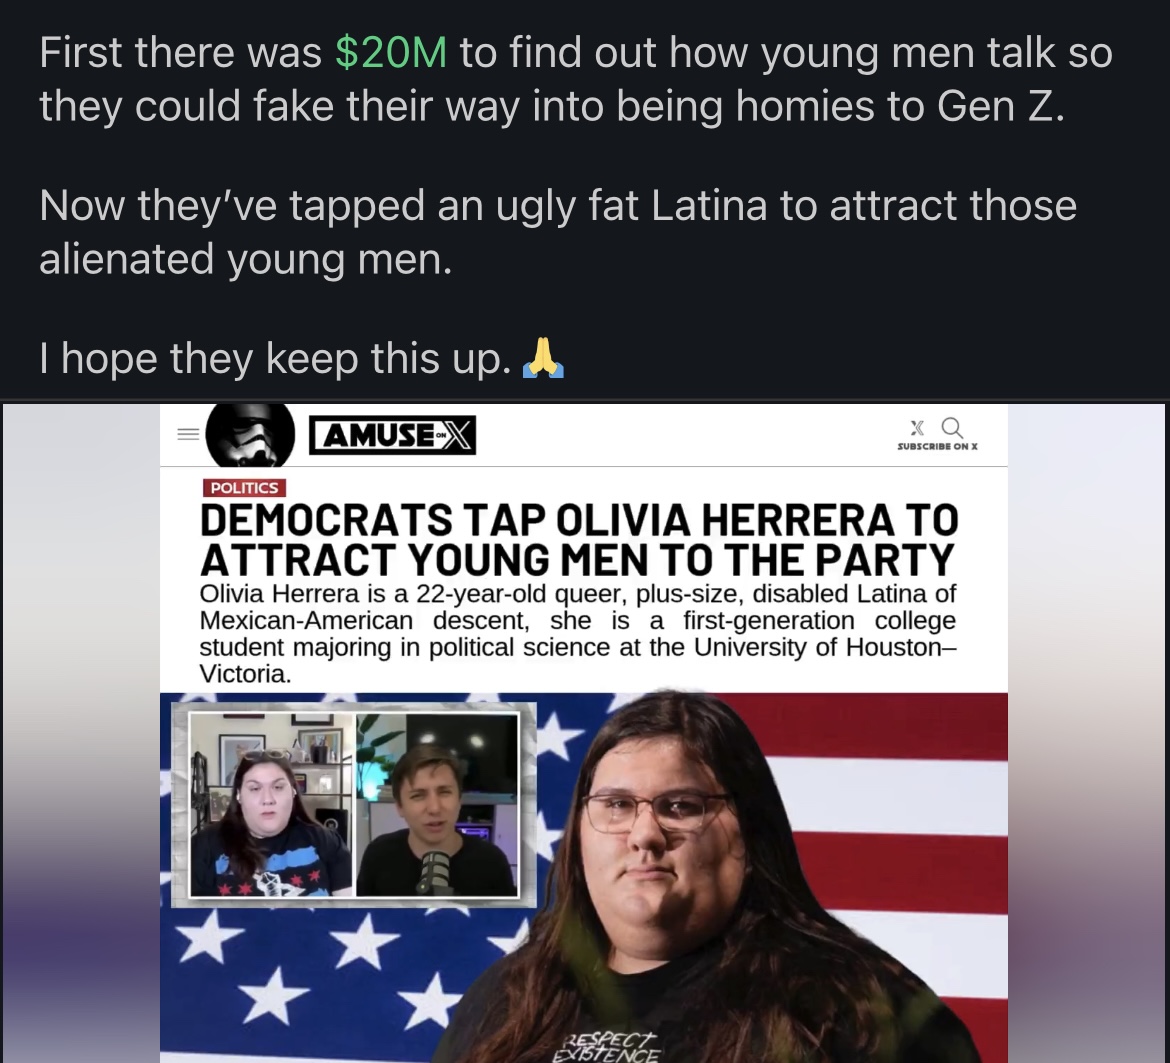Click the 'Now they've tapped' post paragraph
The width and height of the screenshot is (1170, 1063).
tap(557, 232)
